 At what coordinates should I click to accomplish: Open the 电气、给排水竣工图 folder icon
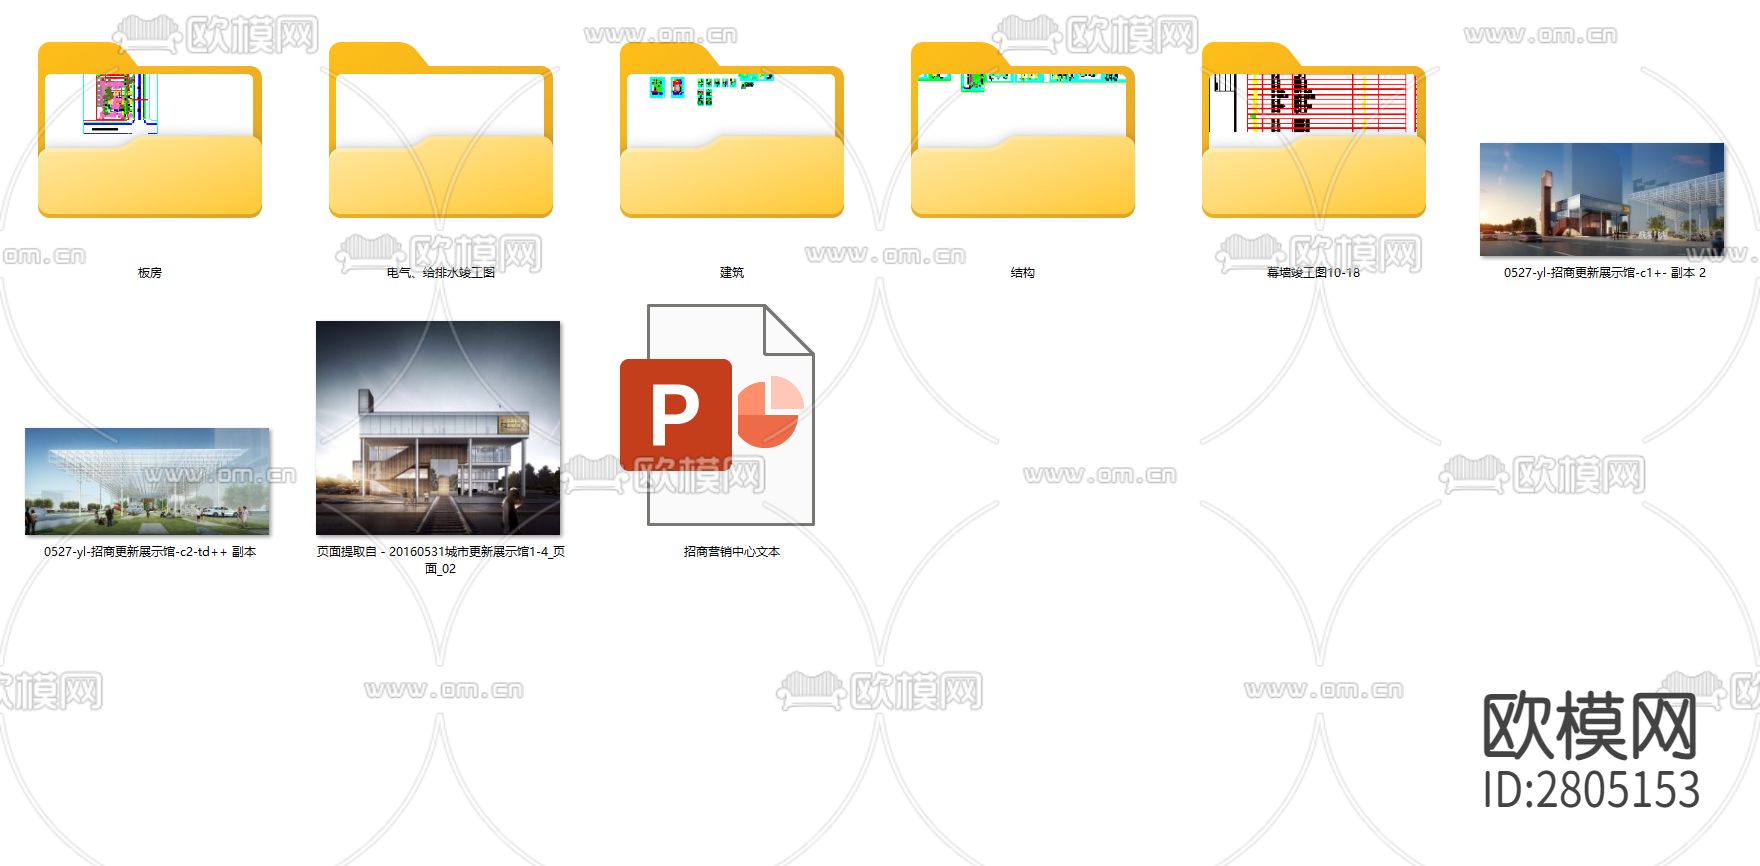(x=441, y=130)
